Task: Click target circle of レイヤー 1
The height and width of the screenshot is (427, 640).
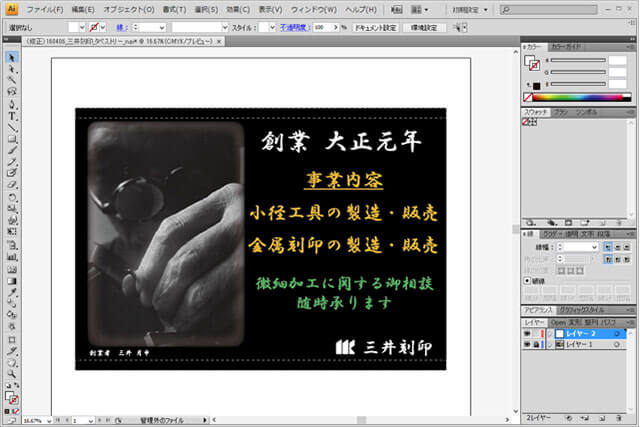Action: pos(617,345)
